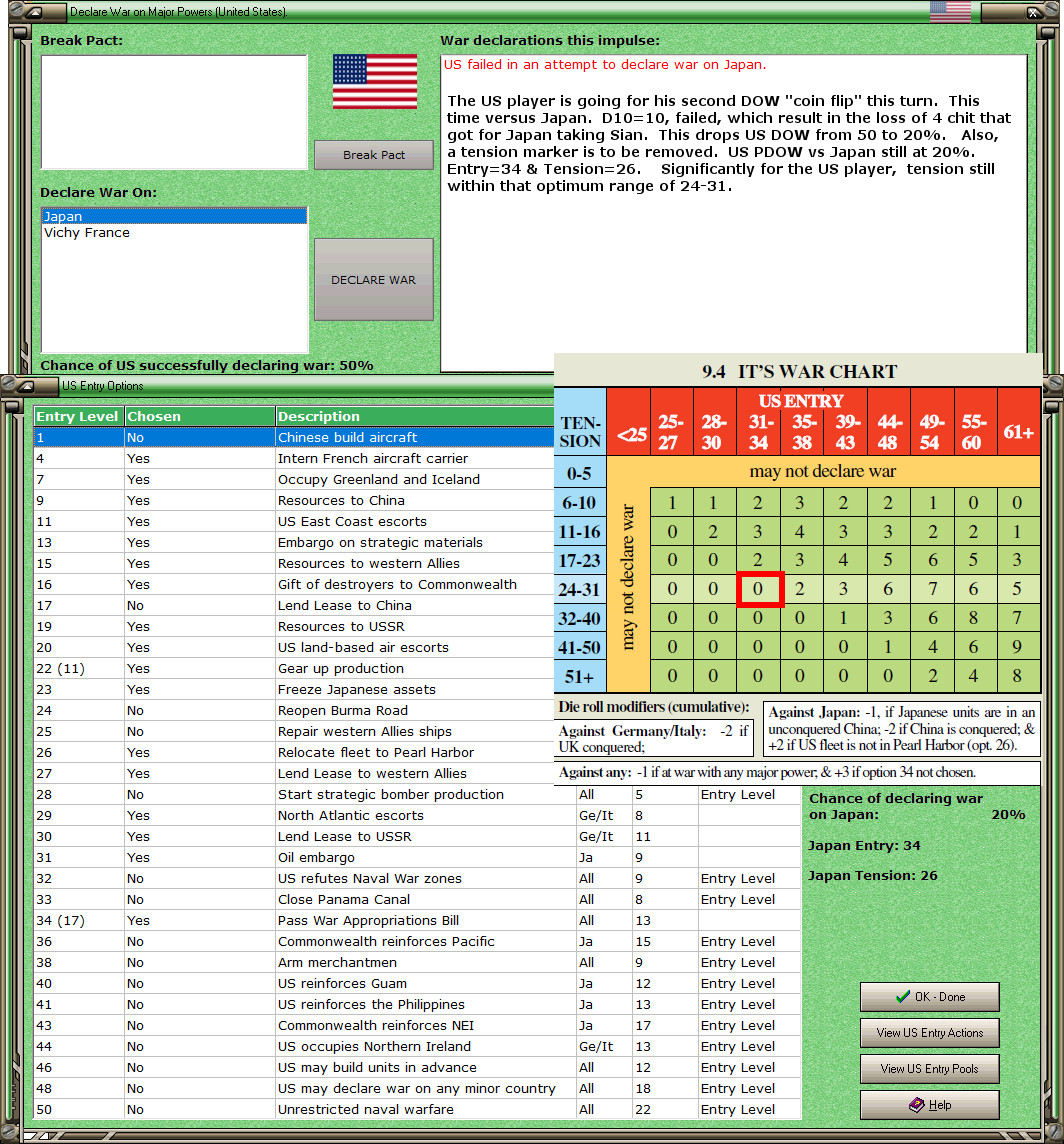Click the Chosen column header
The image size is (1064, 1144).
(x=200, y=416)
